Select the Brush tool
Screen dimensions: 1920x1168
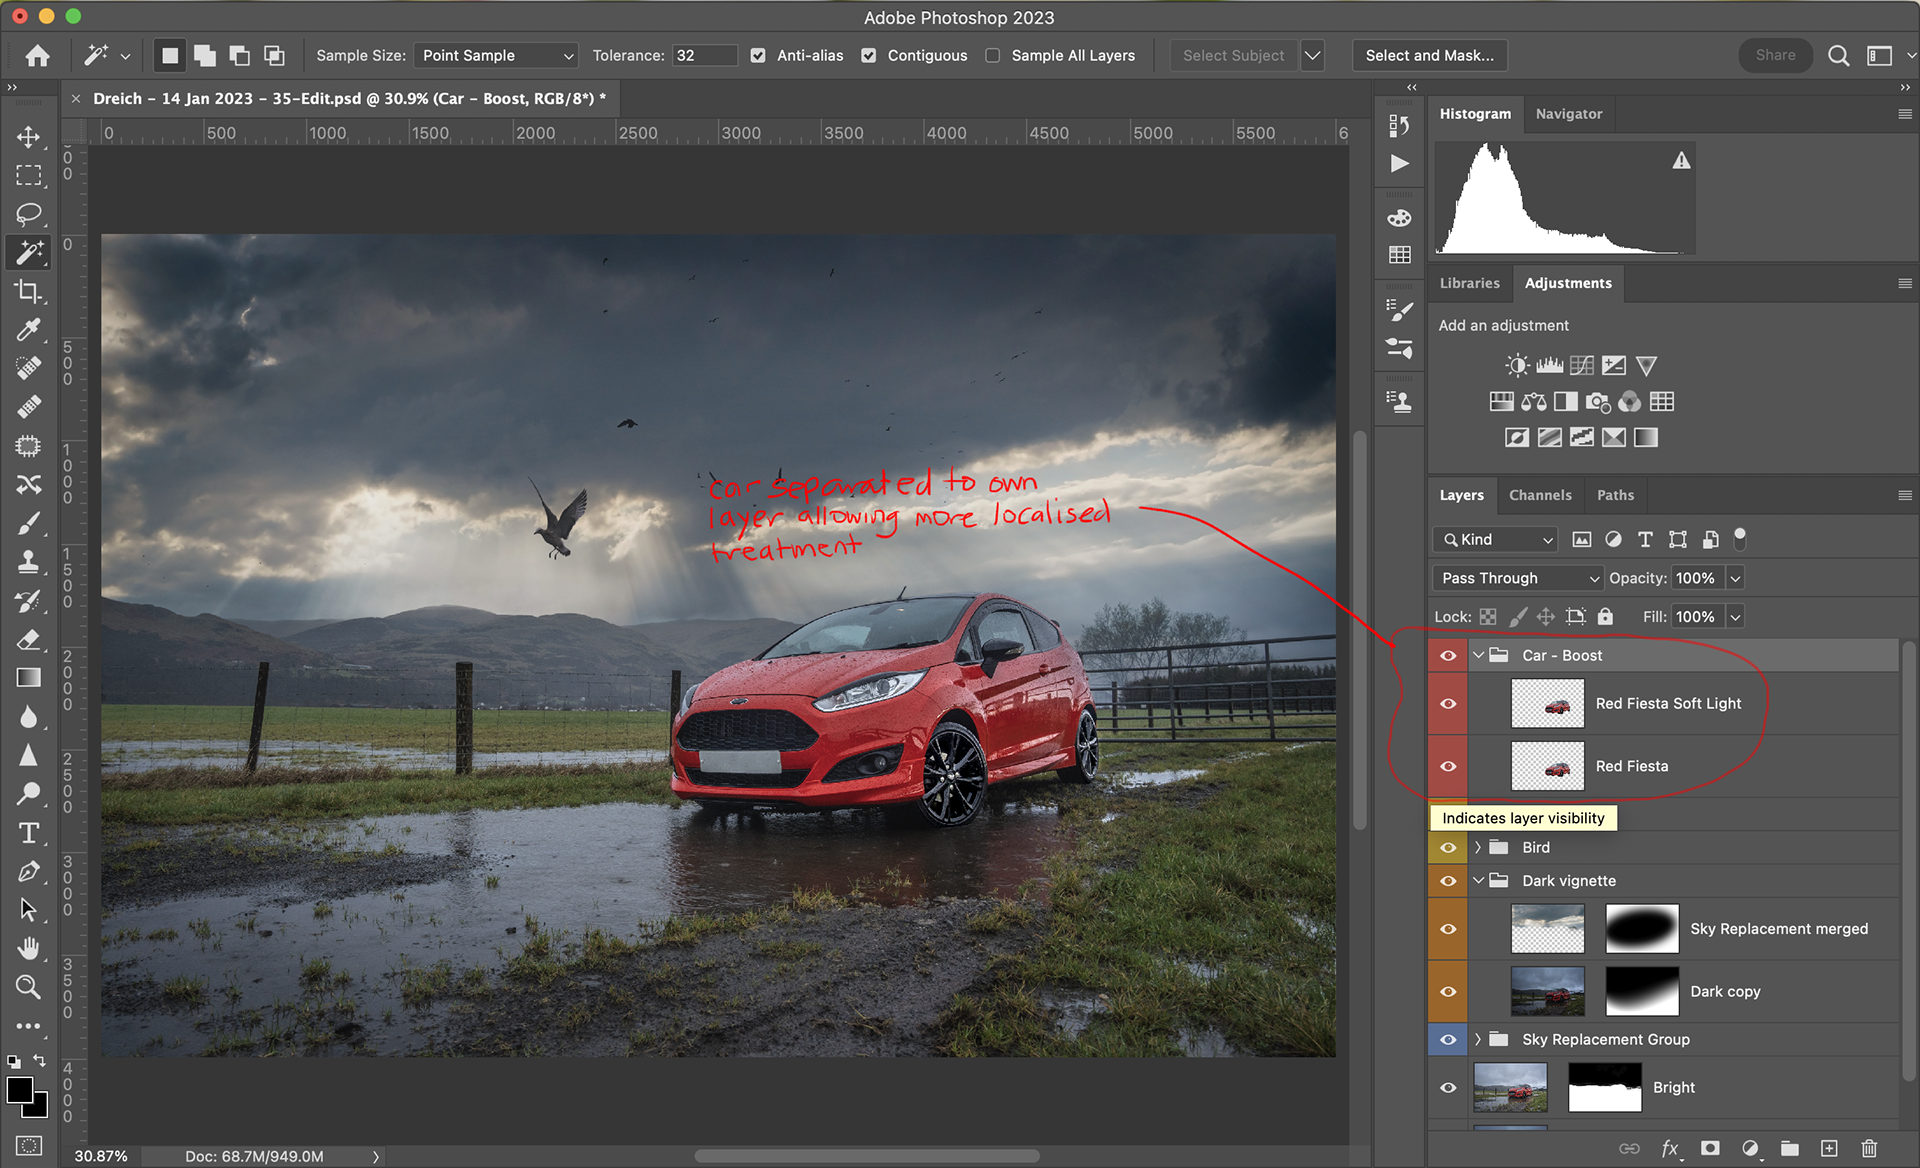pos(28,523)
